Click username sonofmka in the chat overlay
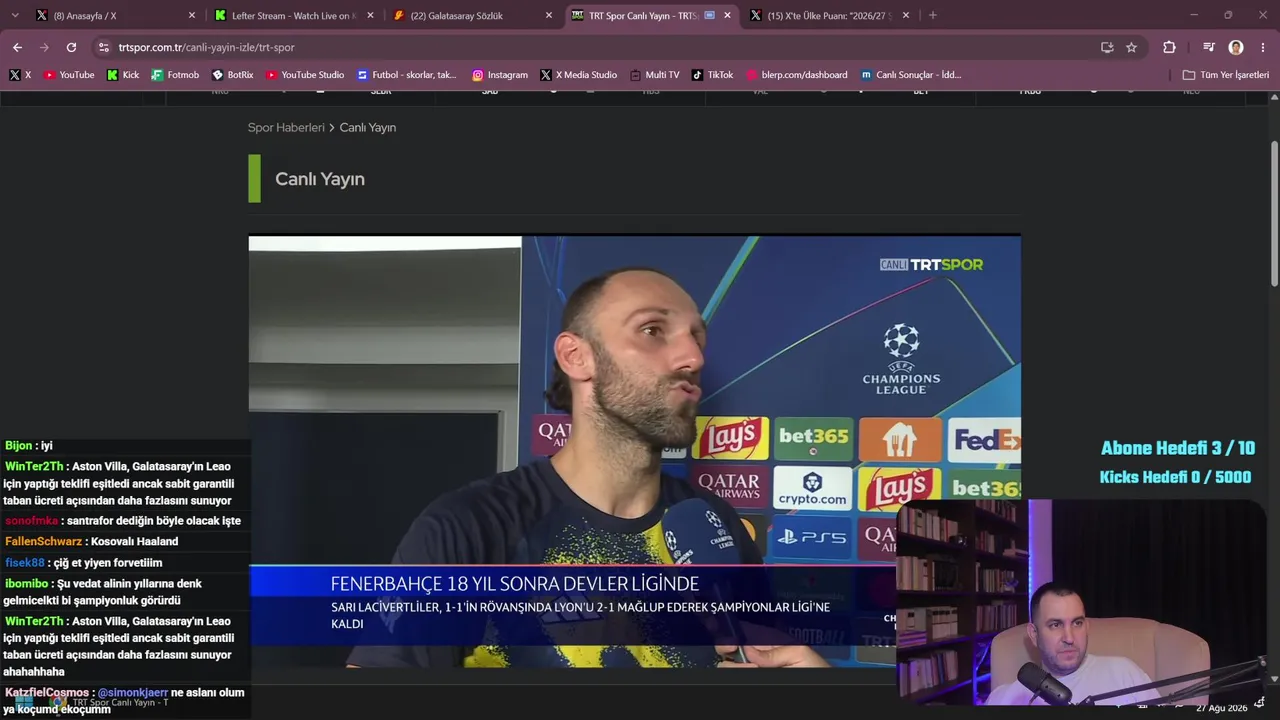The image size is (1280, 720). (32, 521)
